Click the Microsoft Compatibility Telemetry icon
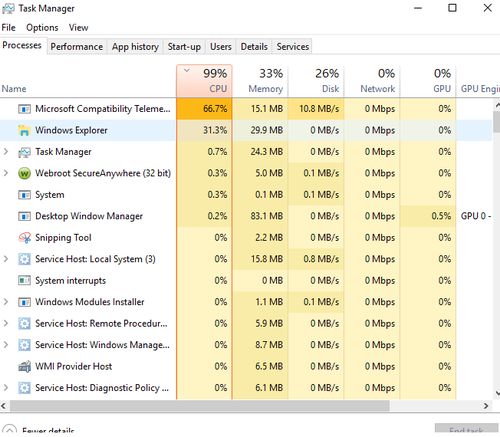The height and width of the screenshot is (437, 500). click(24, 109)
